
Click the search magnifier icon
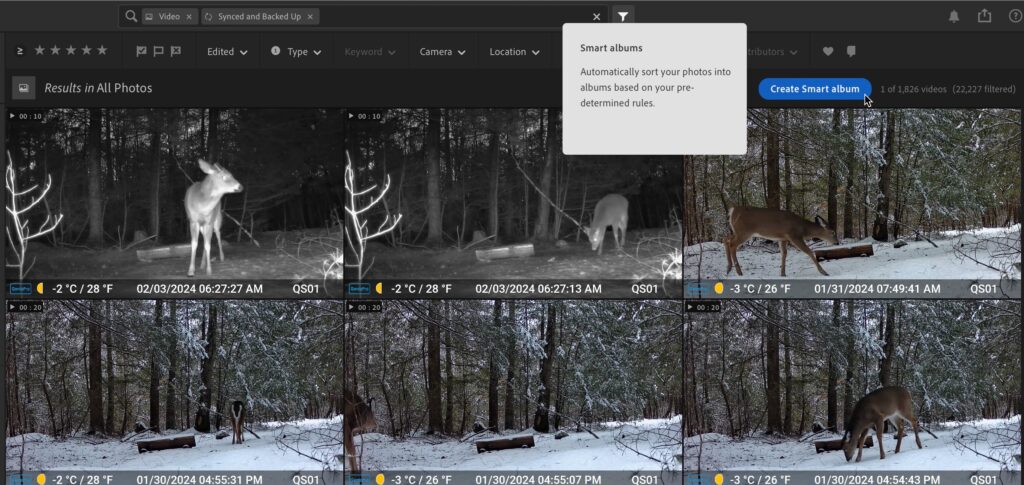pyautogui.click(x=131, y=16)
